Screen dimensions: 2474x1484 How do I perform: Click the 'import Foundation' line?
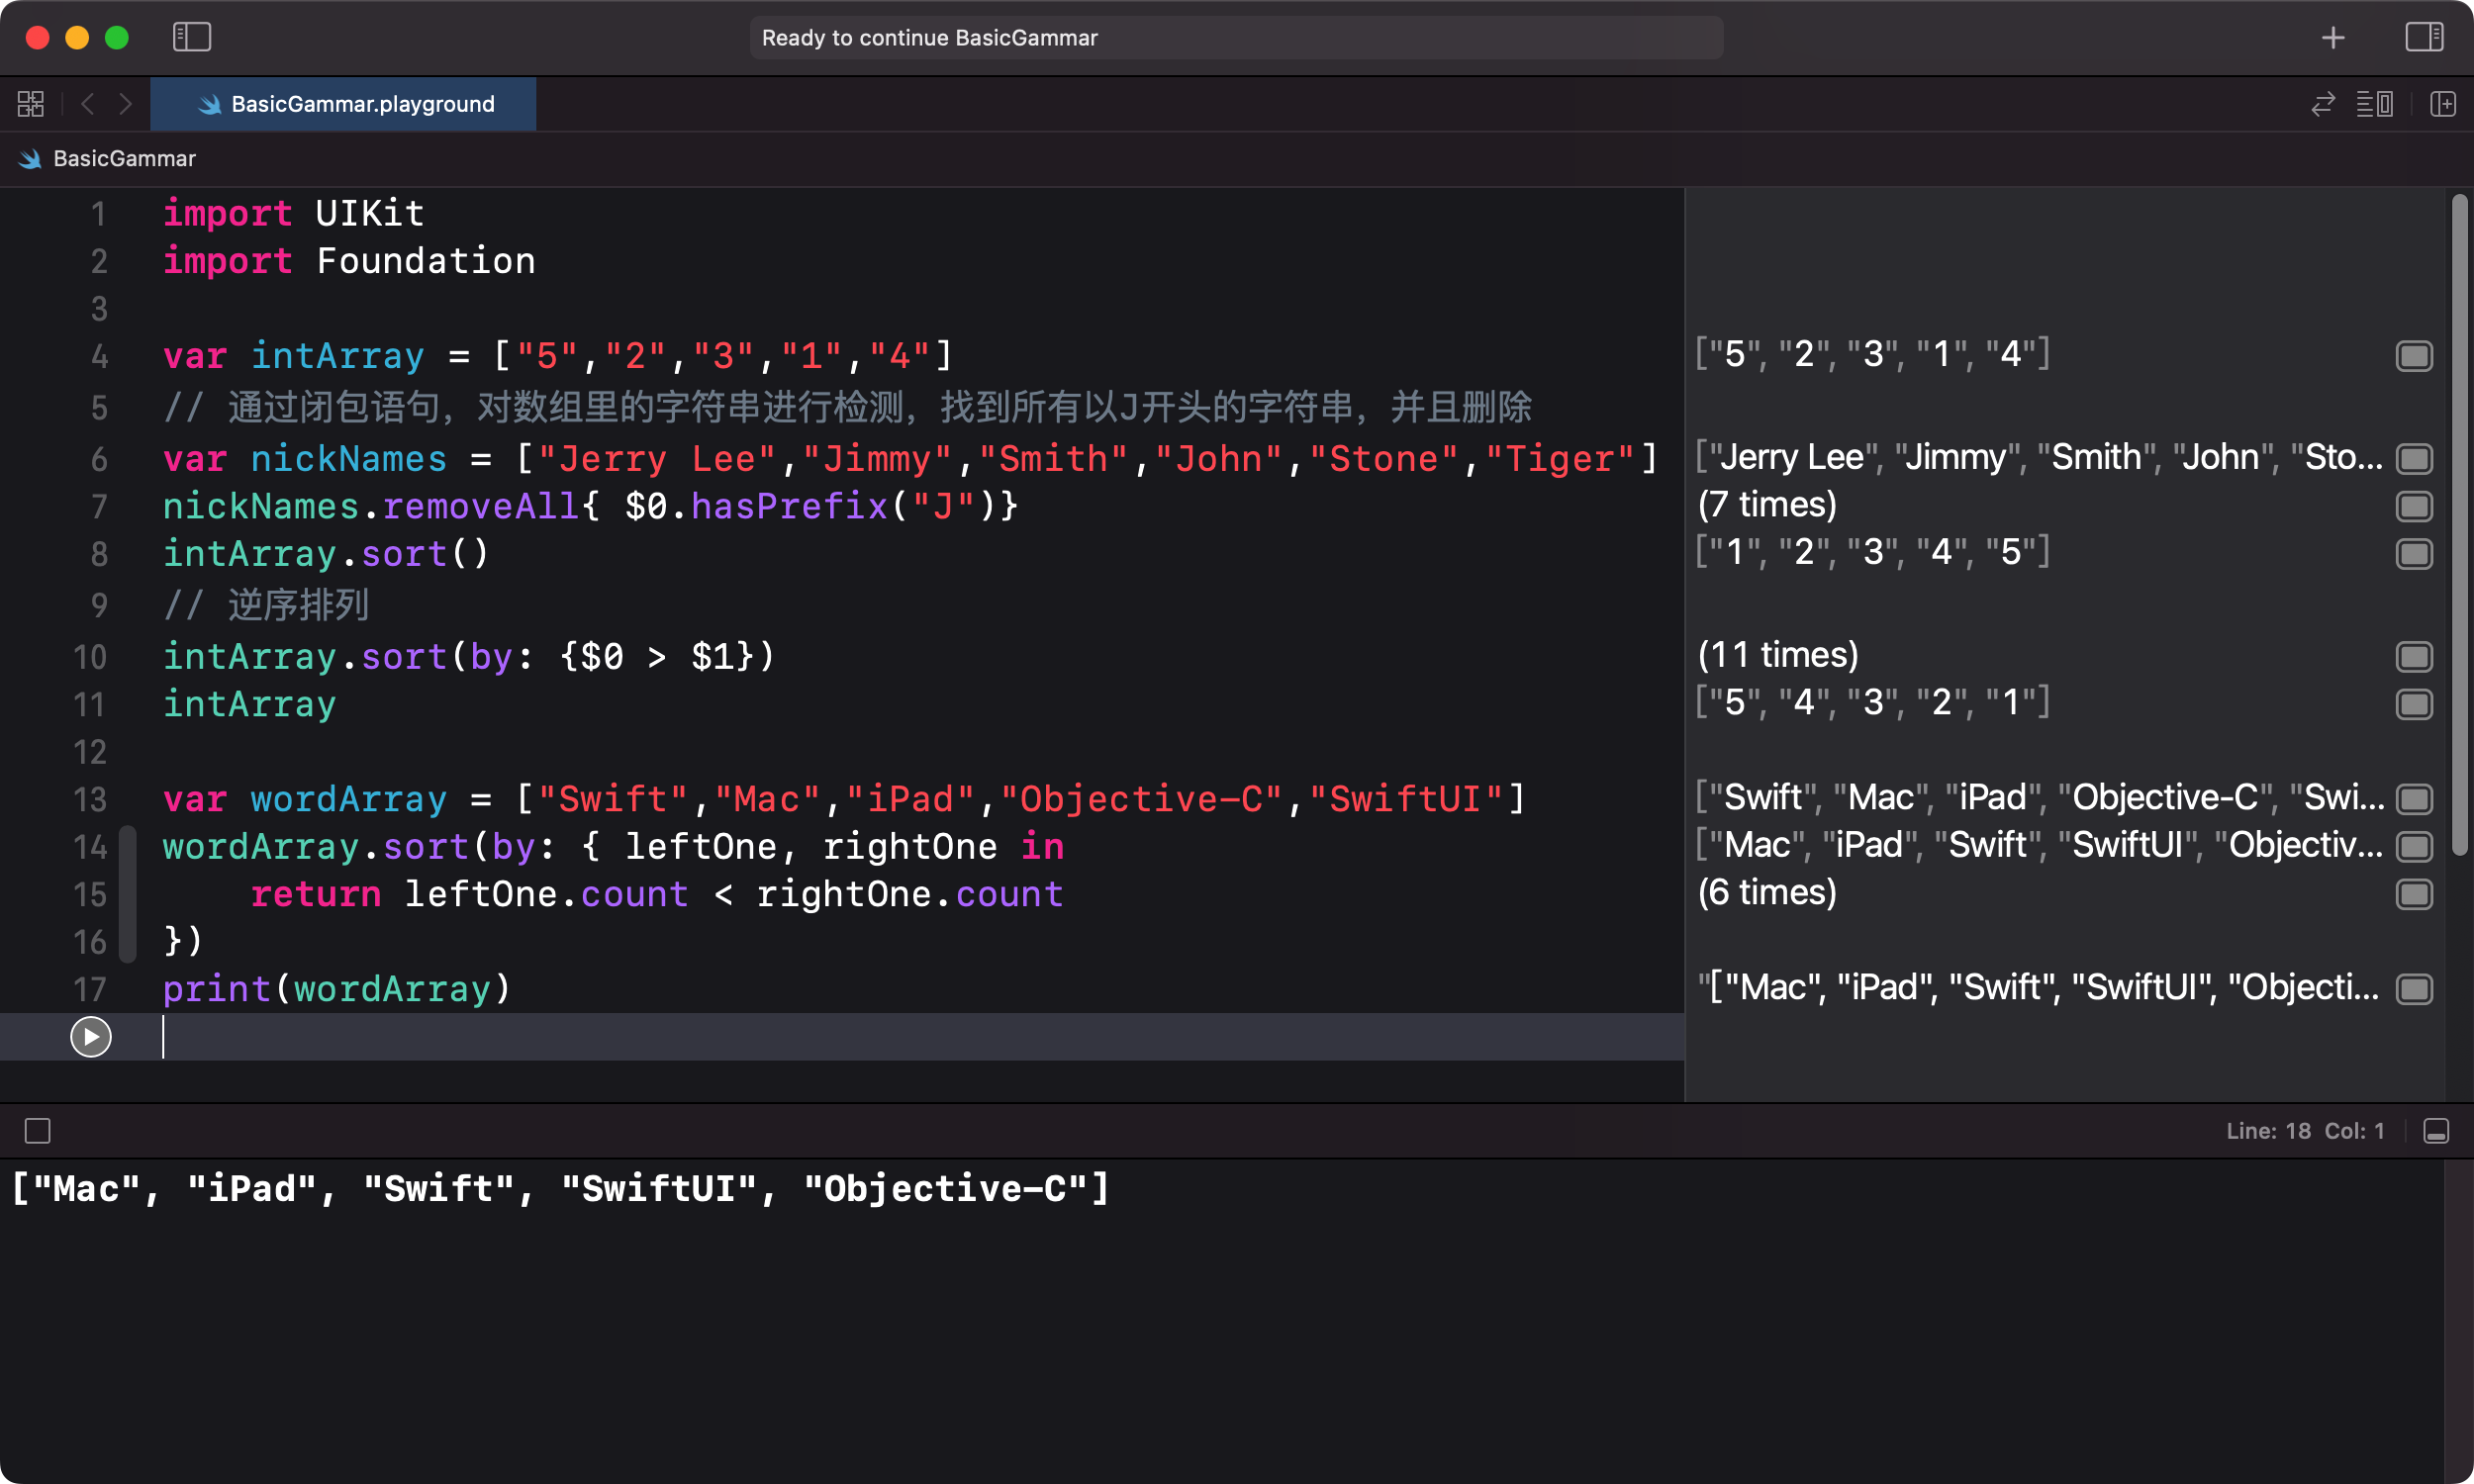pos(349,261)
